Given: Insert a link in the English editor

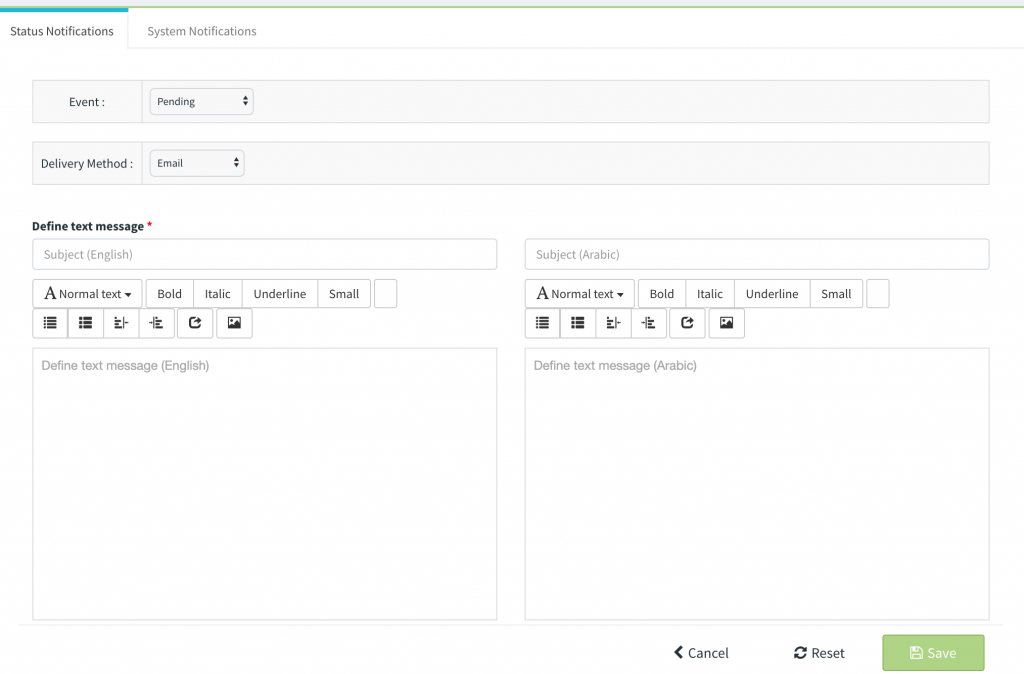Looking at the screenshot, I should point(195,323).
